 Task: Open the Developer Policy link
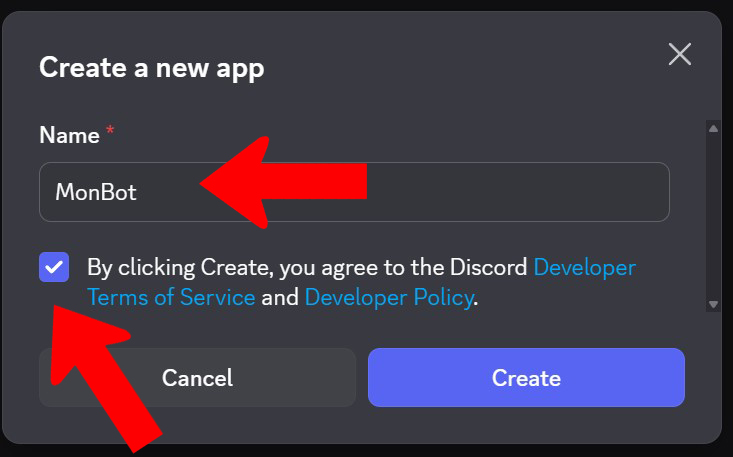coord(388,298)
